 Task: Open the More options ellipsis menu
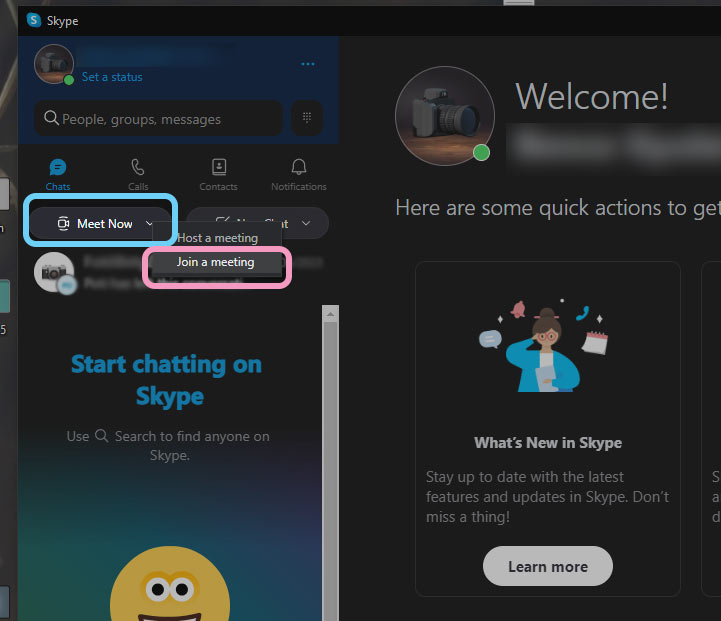(x=308, y=64)
